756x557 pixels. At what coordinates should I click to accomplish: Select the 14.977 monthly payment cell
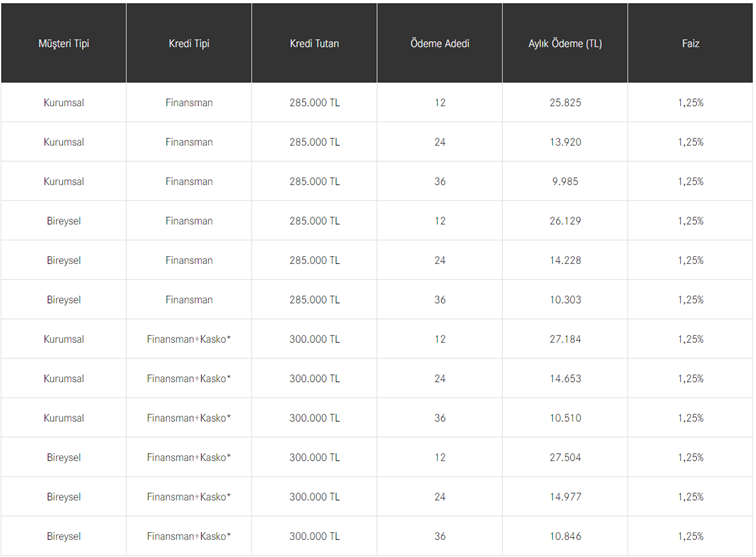[565, 497]
